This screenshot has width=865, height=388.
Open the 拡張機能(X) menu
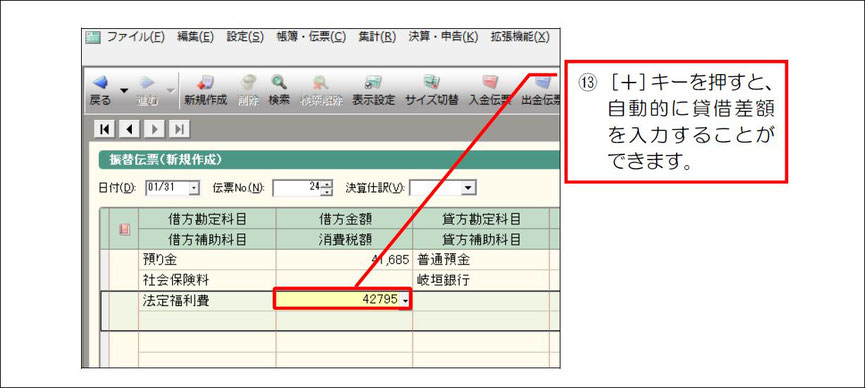520,37
